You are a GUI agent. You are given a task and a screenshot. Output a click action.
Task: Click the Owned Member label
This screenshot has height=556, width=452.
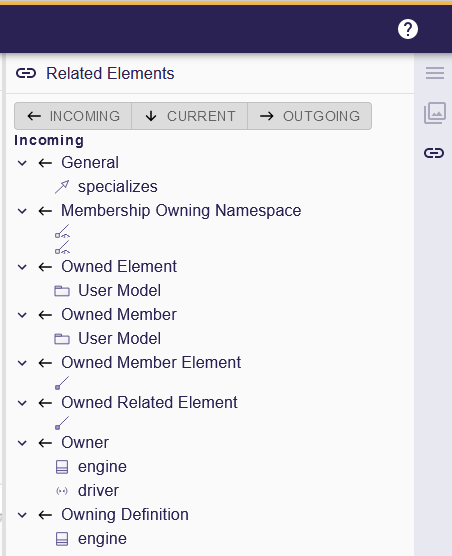119,315
